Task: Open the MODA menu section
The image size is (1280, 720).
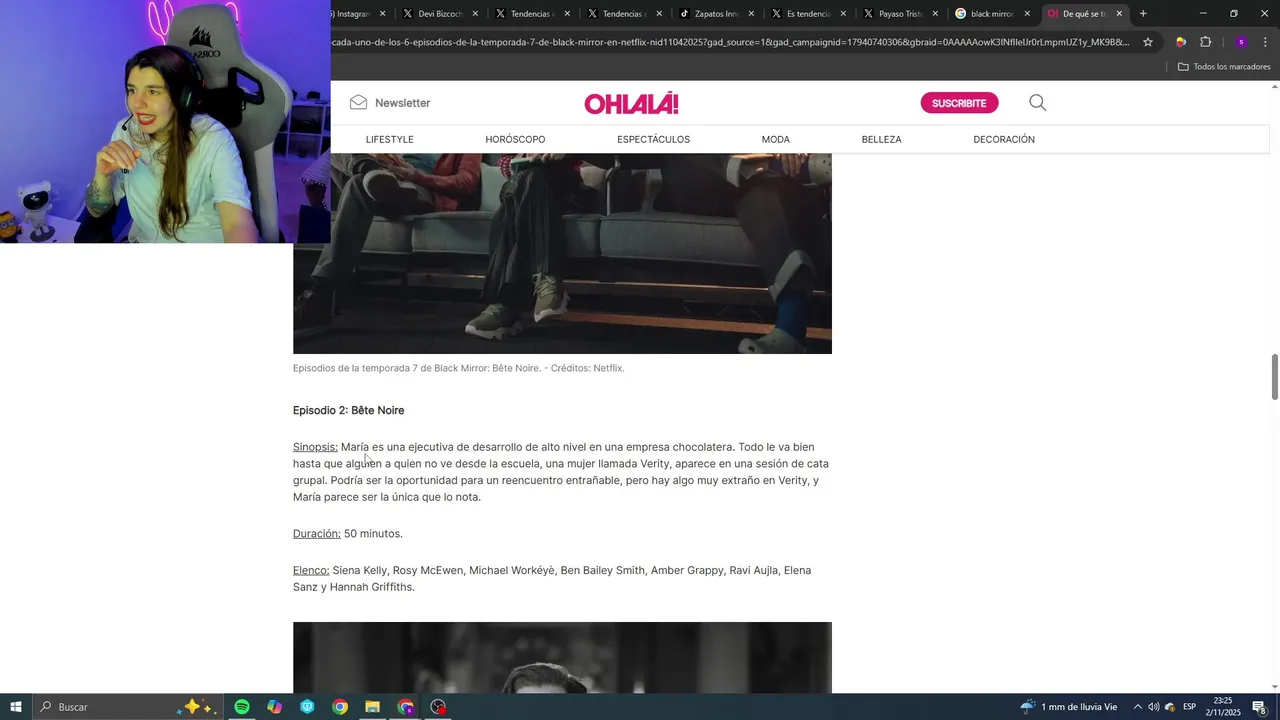Action: point(775,139)
